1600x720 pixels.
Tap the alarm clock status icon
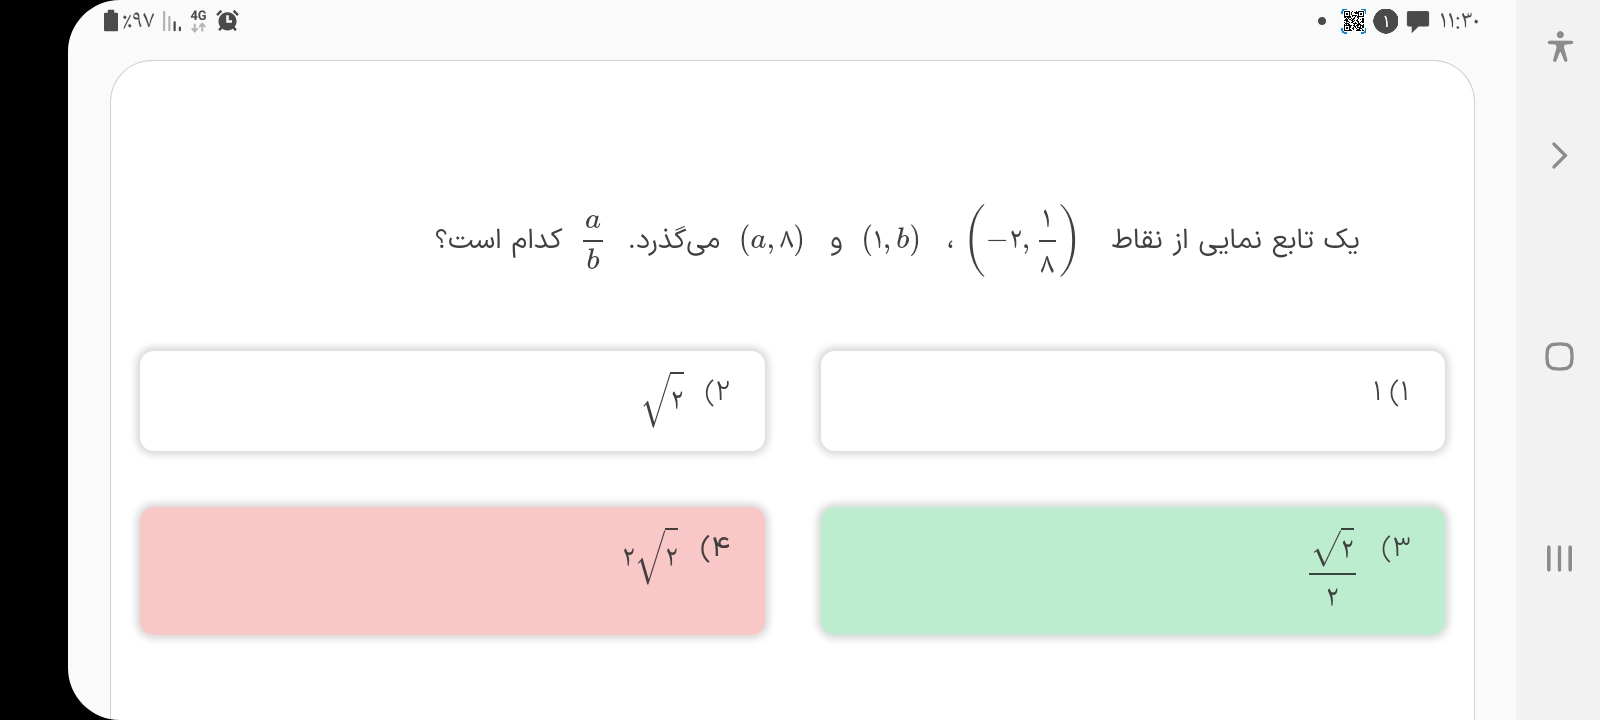228,21
